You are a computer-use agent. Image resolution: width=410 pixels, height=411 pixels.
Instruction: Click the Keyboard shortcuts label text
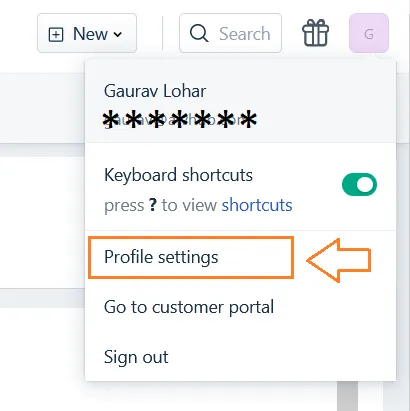[x=178, y=175]
